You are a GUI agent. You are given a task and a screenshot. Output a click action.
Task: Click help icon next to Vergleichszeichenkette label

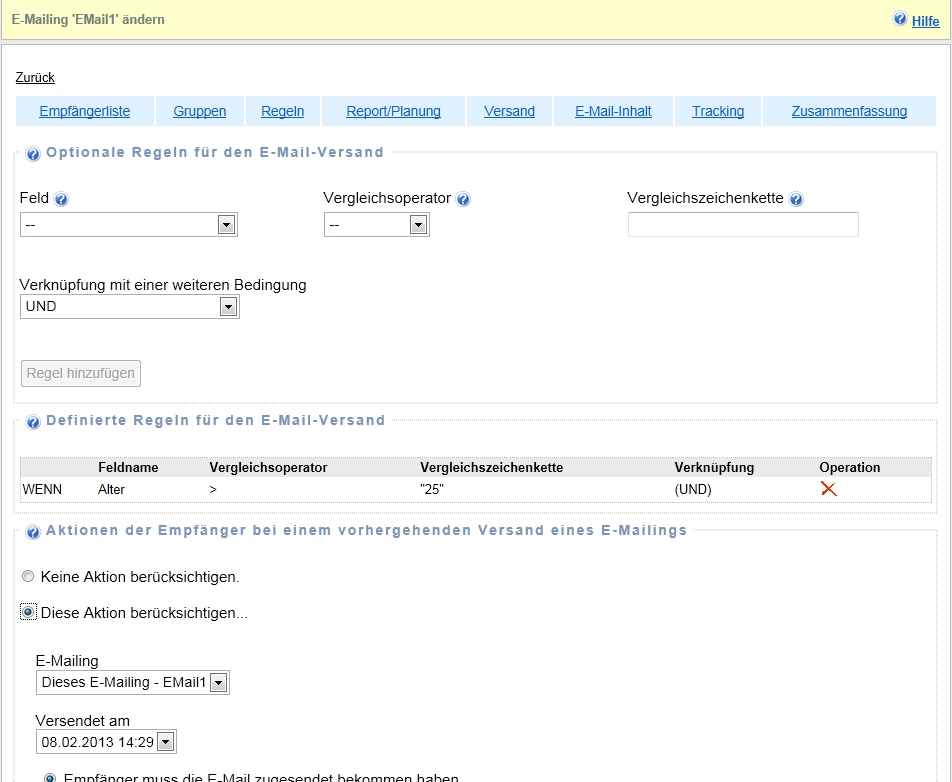point(796,199)
